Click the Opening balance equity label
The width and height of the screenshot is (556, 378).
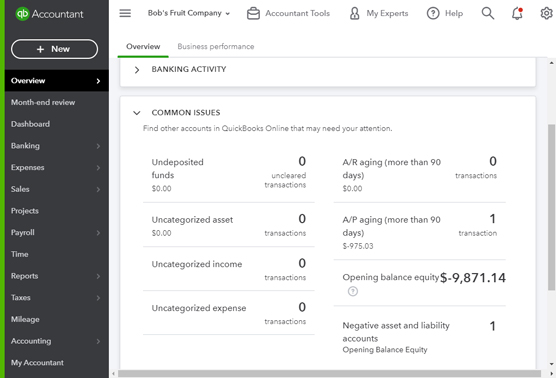click(x=390, y=277)
